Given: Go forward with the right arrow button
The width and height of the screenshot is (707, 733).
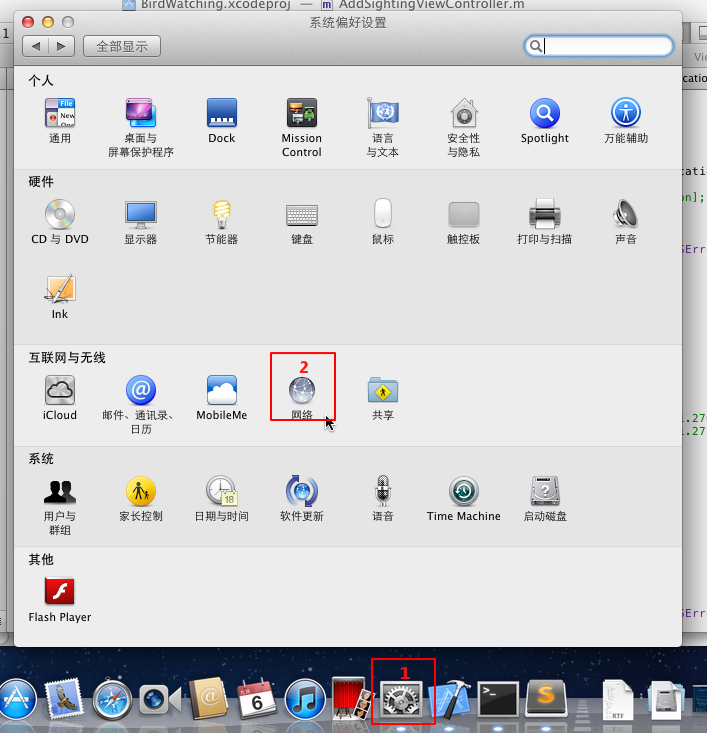Looking at the screenshot, I should click(x=61, y=46).
